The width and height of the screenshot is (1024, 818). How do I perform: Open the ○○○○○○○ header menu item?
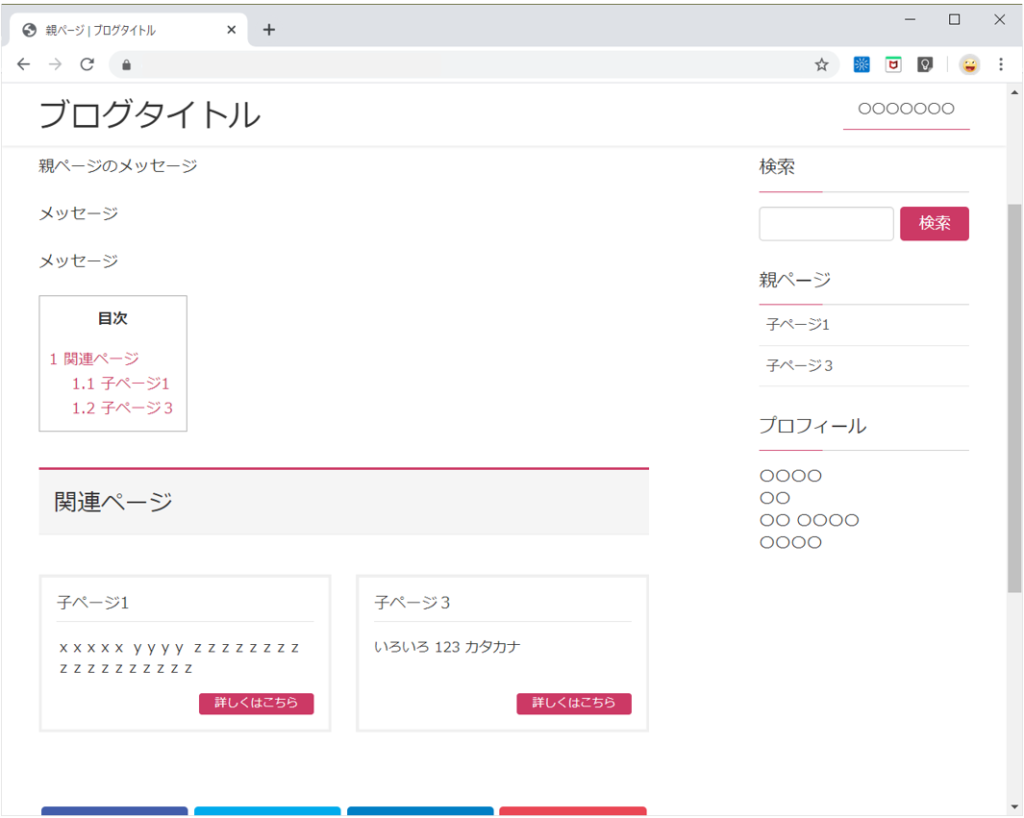[906, 109]
